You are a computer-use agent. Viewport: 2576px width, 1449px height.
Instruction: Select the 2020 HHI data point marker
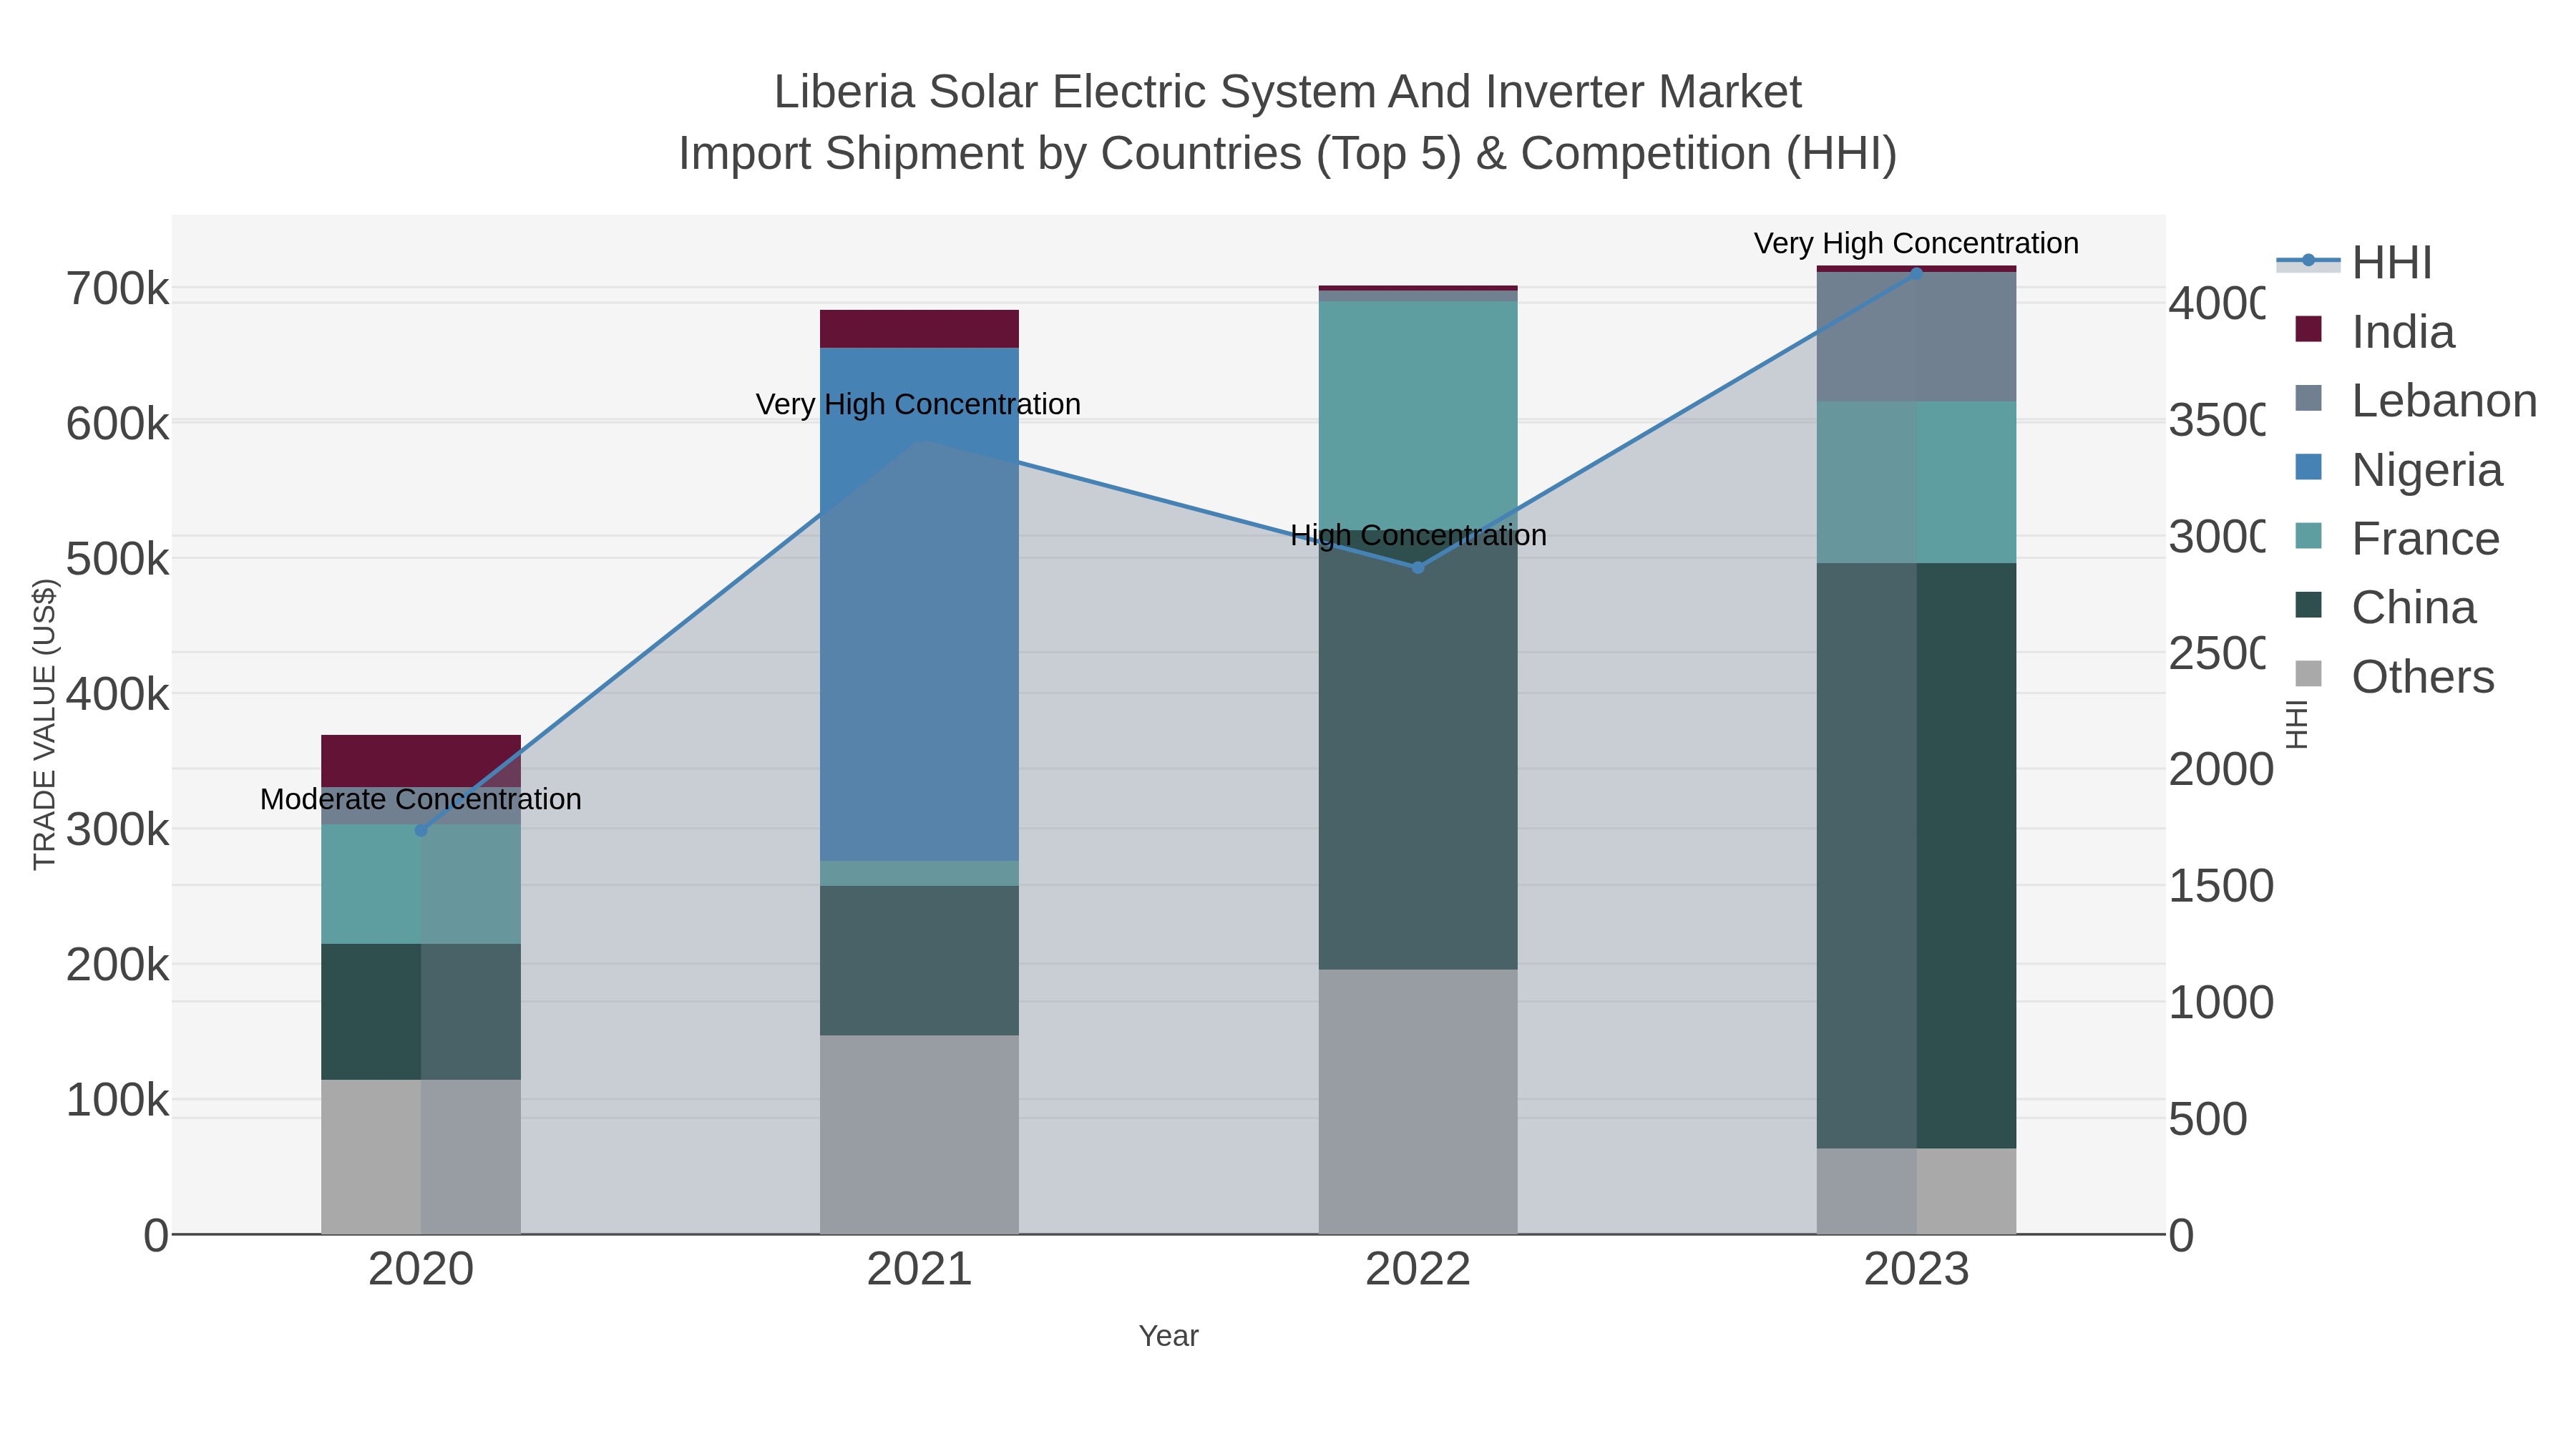(421, 830)
